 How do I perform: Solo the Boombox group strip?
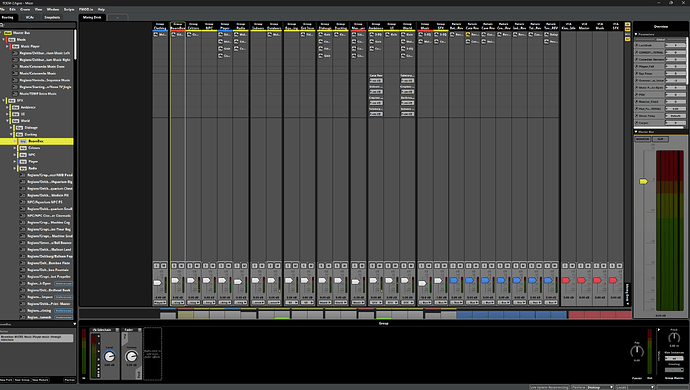(x=174, y=265)
